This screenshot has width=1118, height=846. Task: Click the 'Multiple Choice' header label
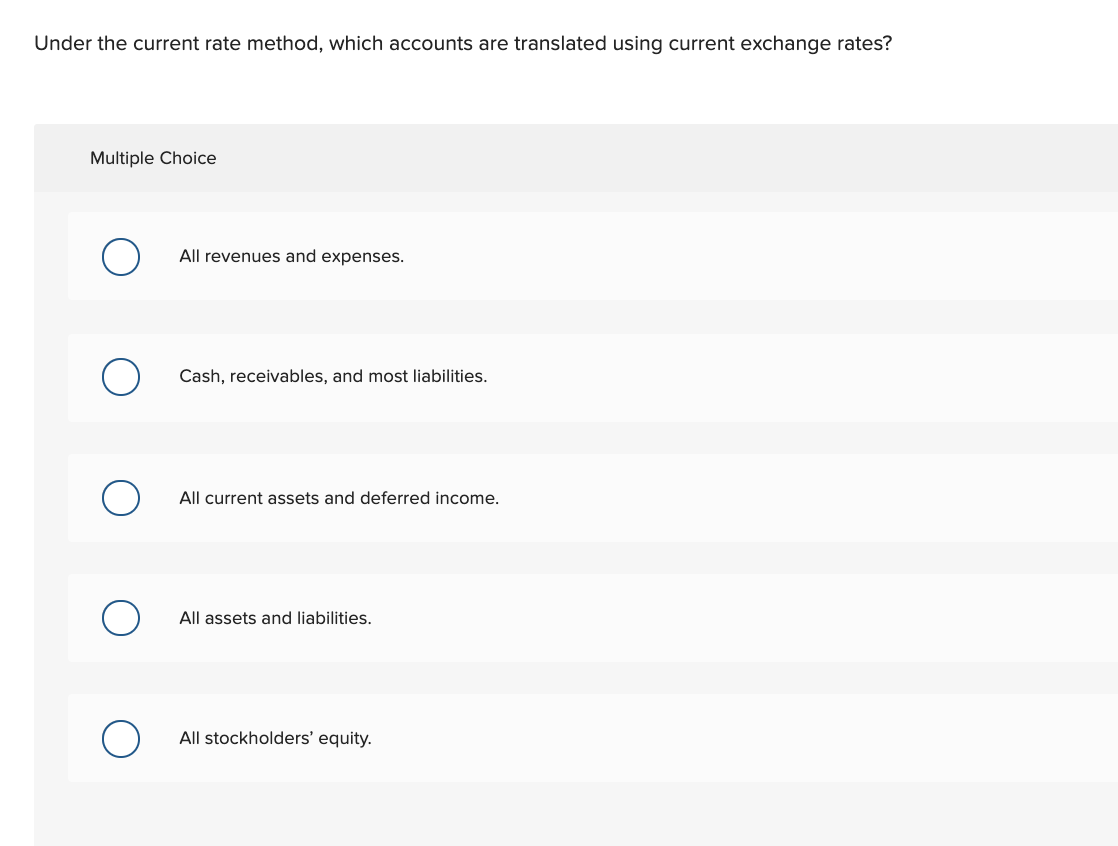(154, 158)
